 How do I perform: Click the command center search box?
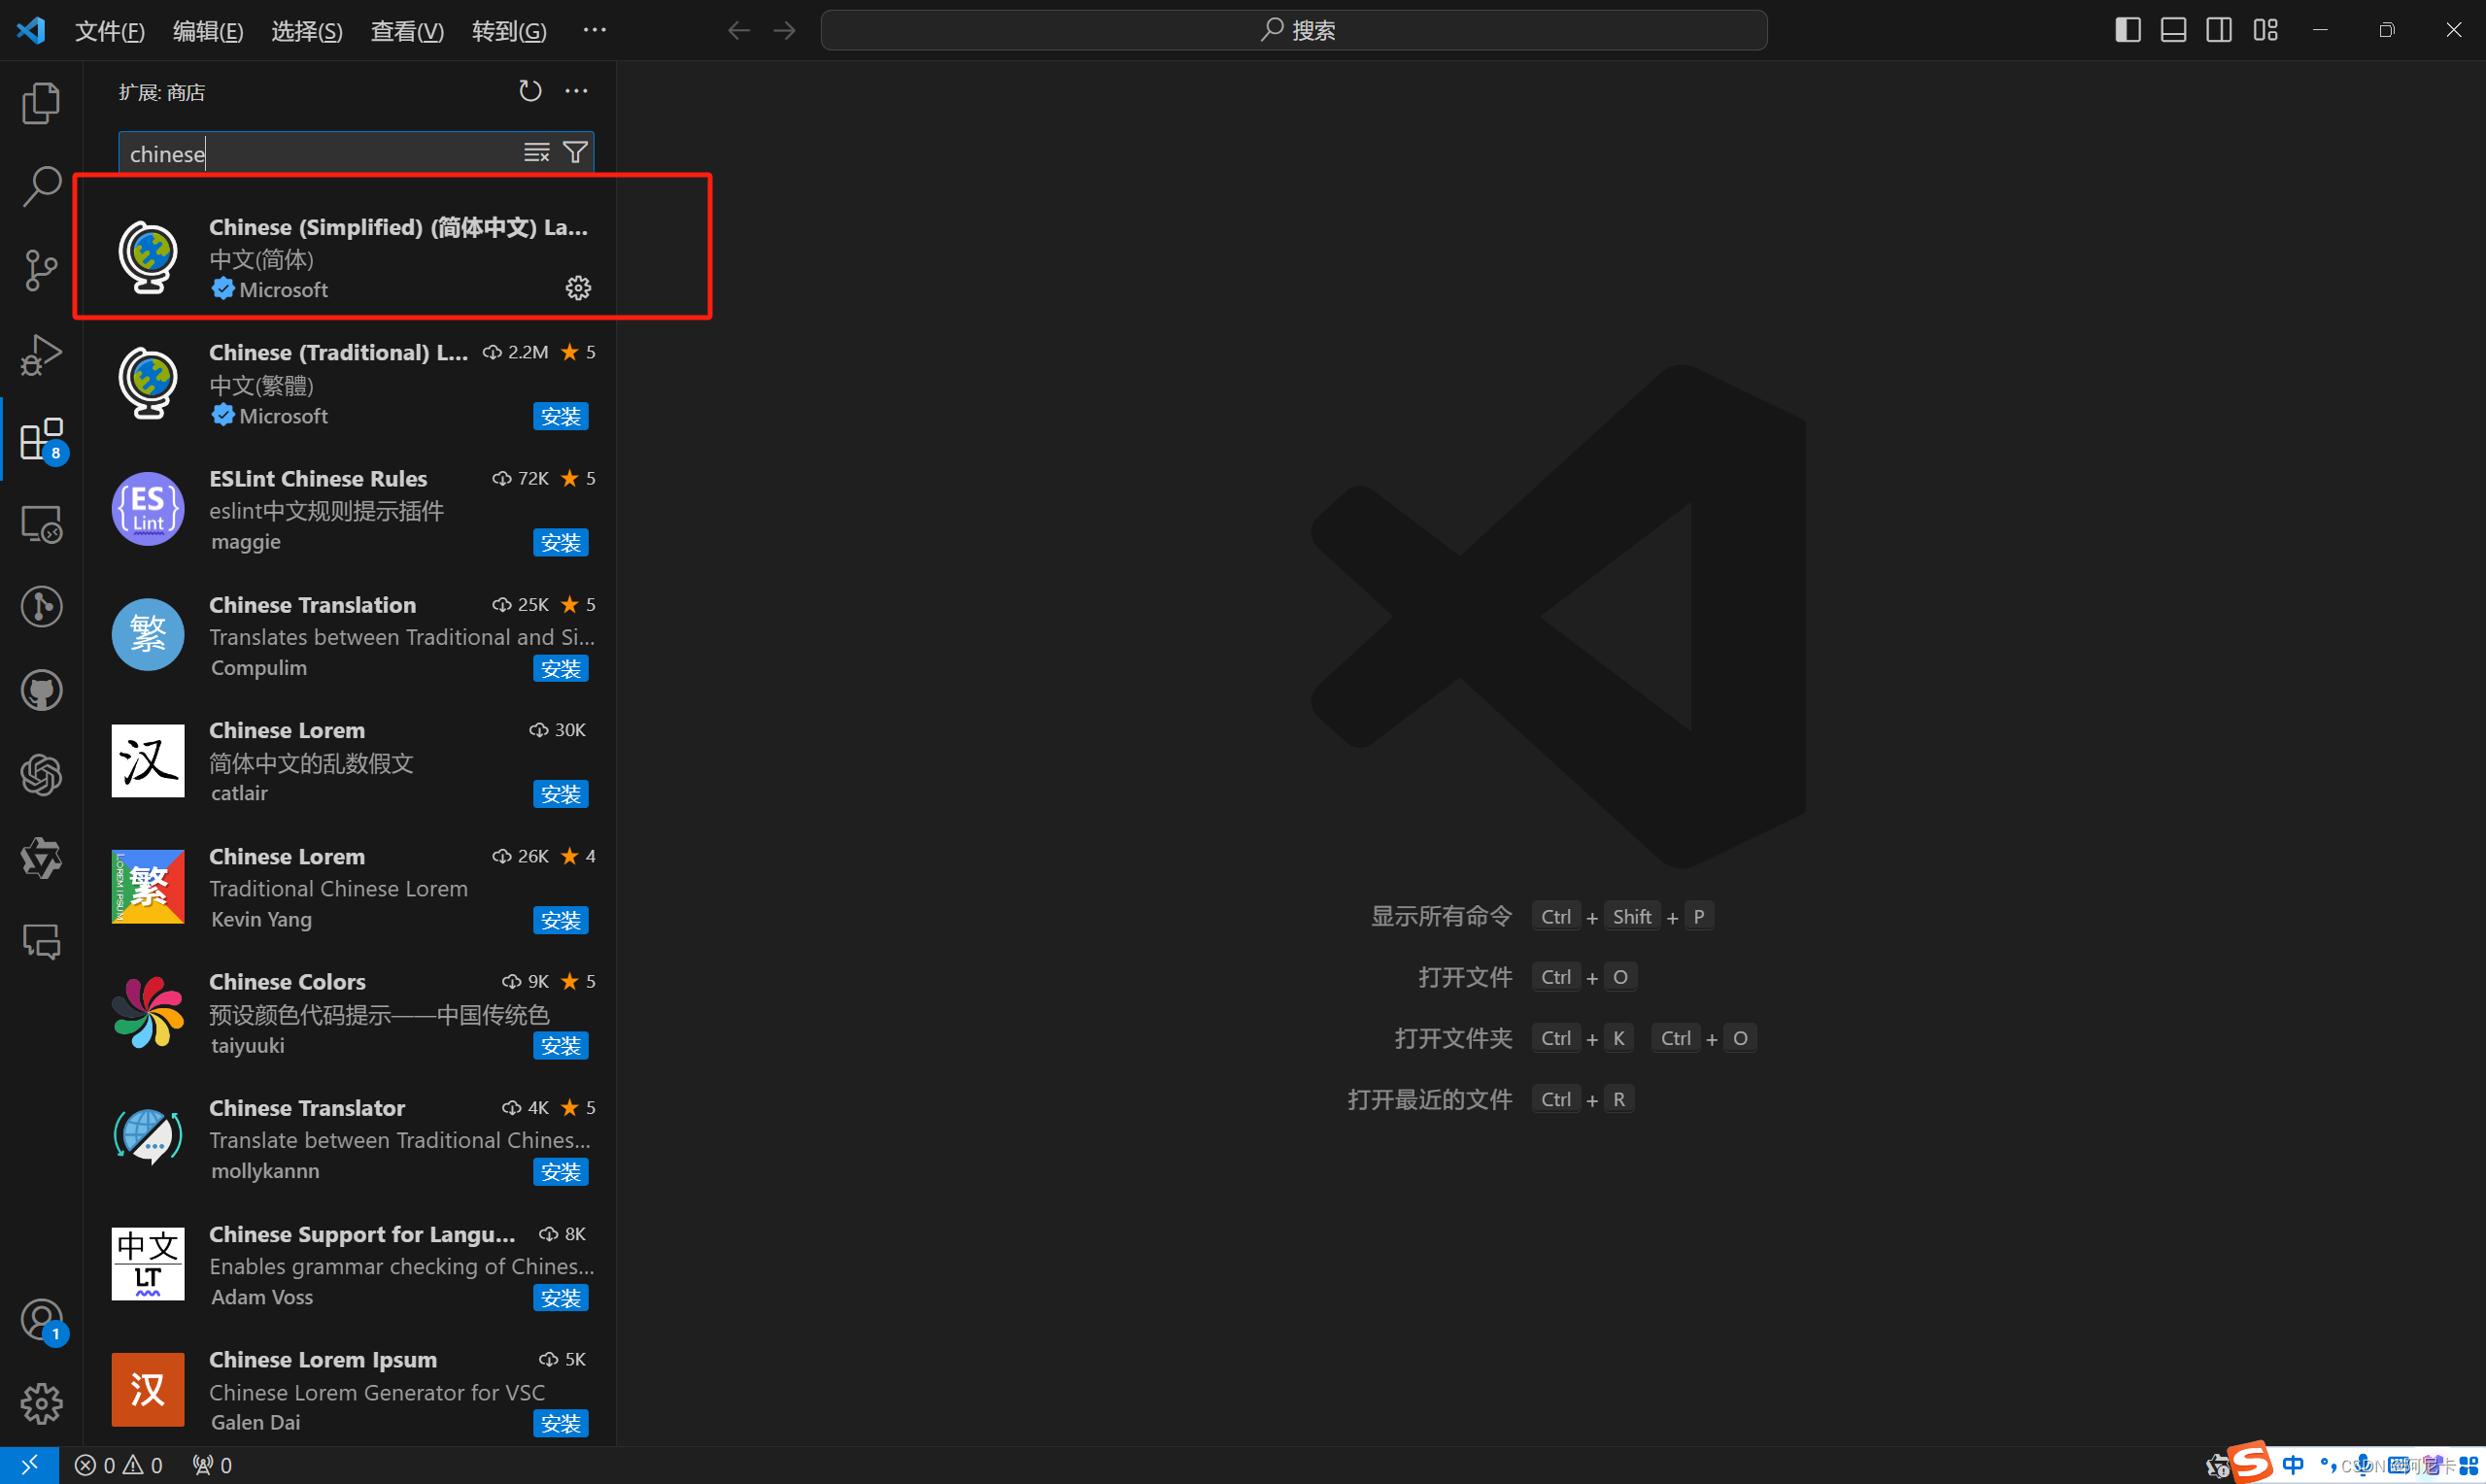pyautogui.click(x=1294, y=30)
